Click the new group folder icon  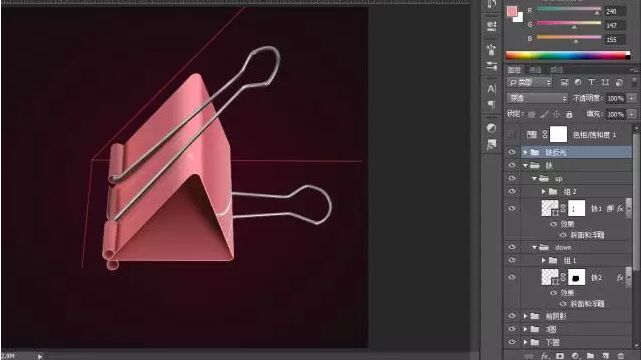pyautogui.click(x=590, y=356)
